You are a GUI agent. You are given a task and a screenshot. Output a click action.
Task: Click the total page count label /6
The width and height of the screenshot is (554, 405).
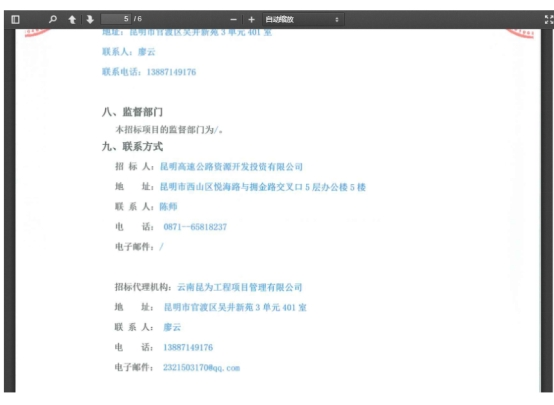[138, 19]
